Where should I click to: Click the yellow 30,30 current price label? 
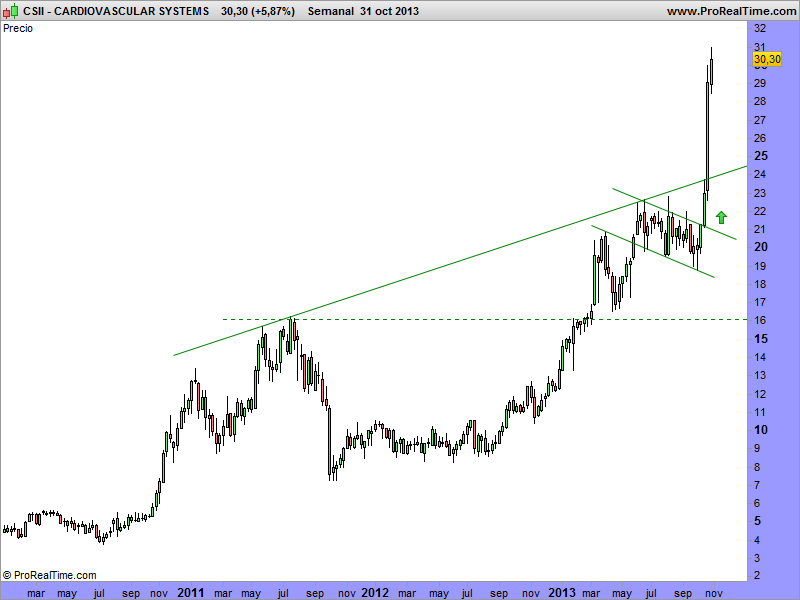pyautogui.click(x=767, y=59)
